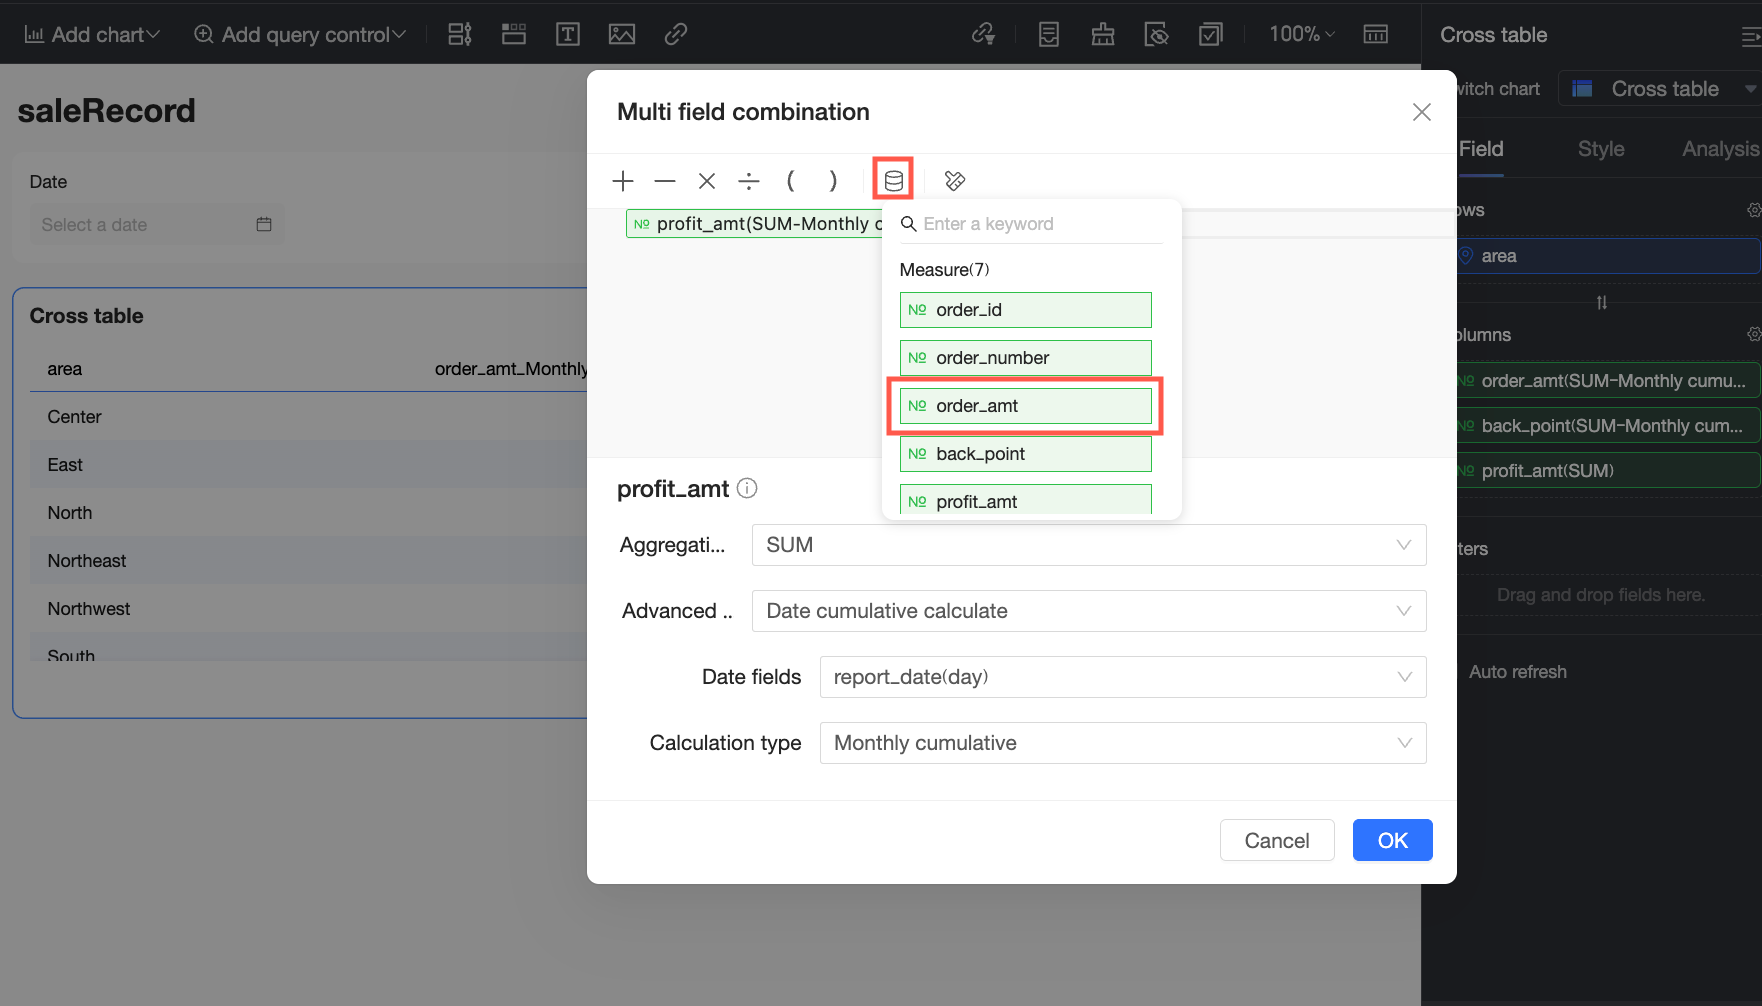The height and width of the screenshot is (1006, 1762).
Task: Focus the keyword search field
Action: tap(1040, 224)
